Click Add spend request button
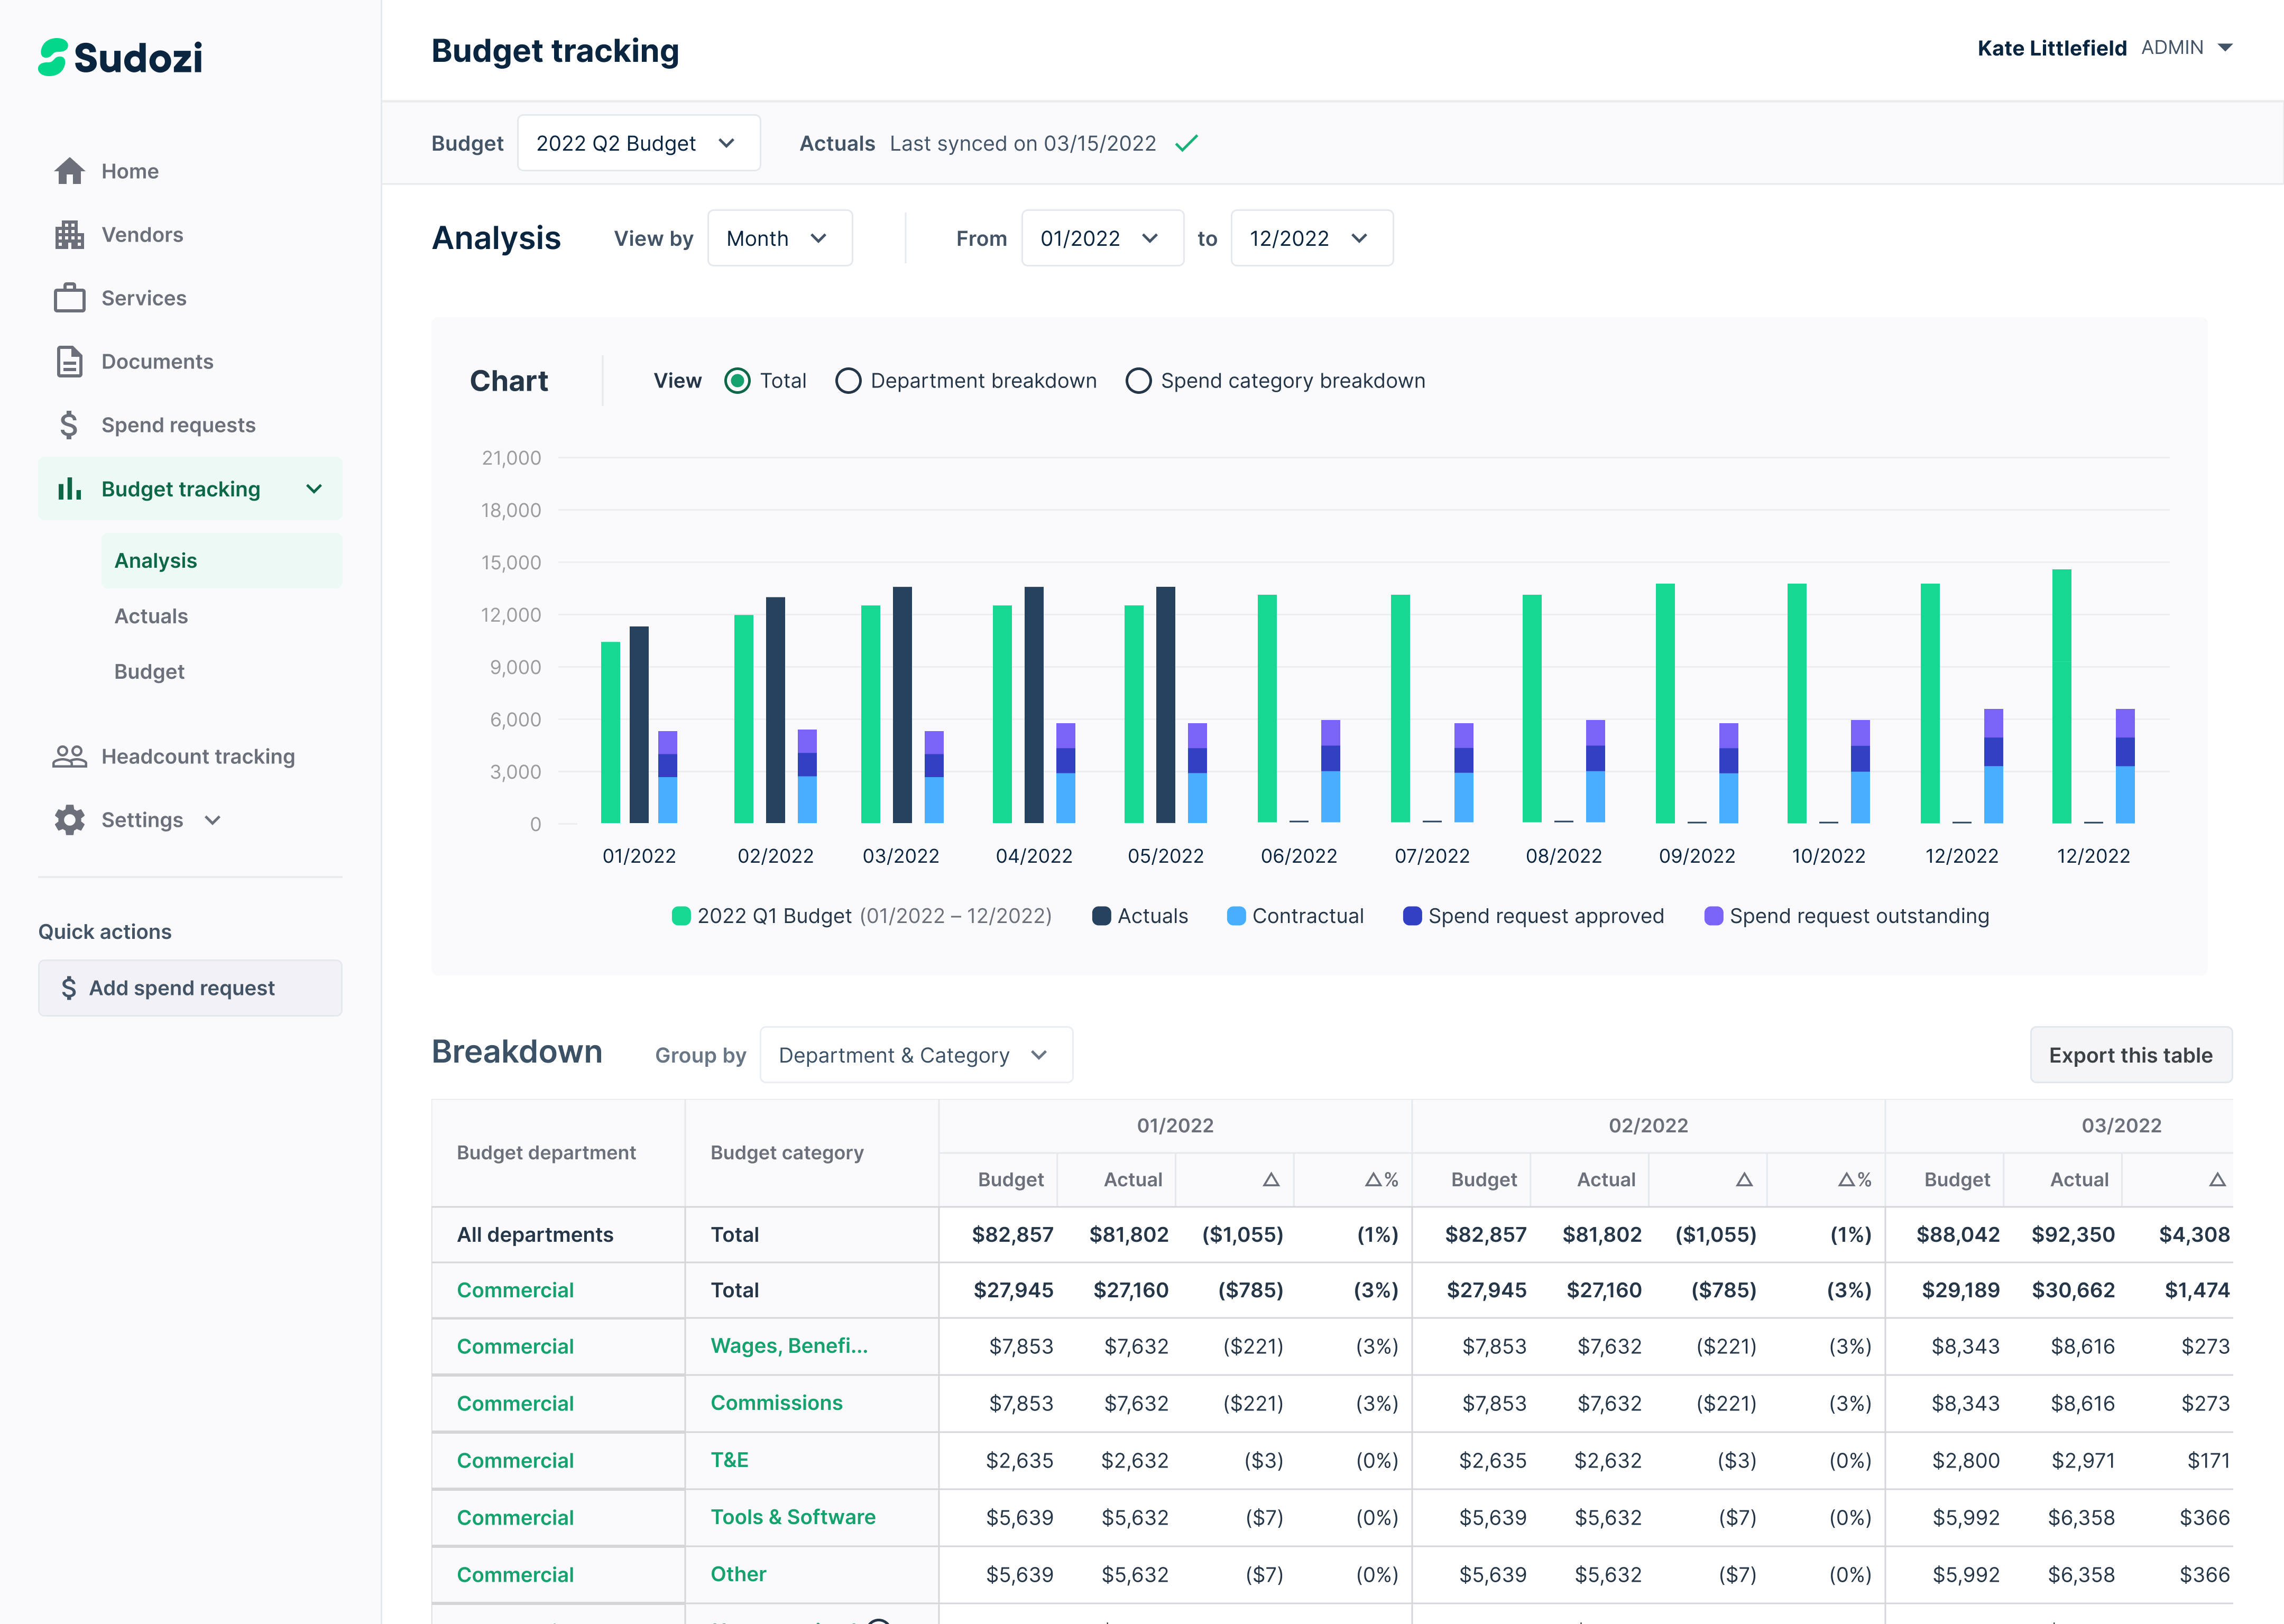This screenshot has height=1624, width=2284. click(x=190, y=988)
